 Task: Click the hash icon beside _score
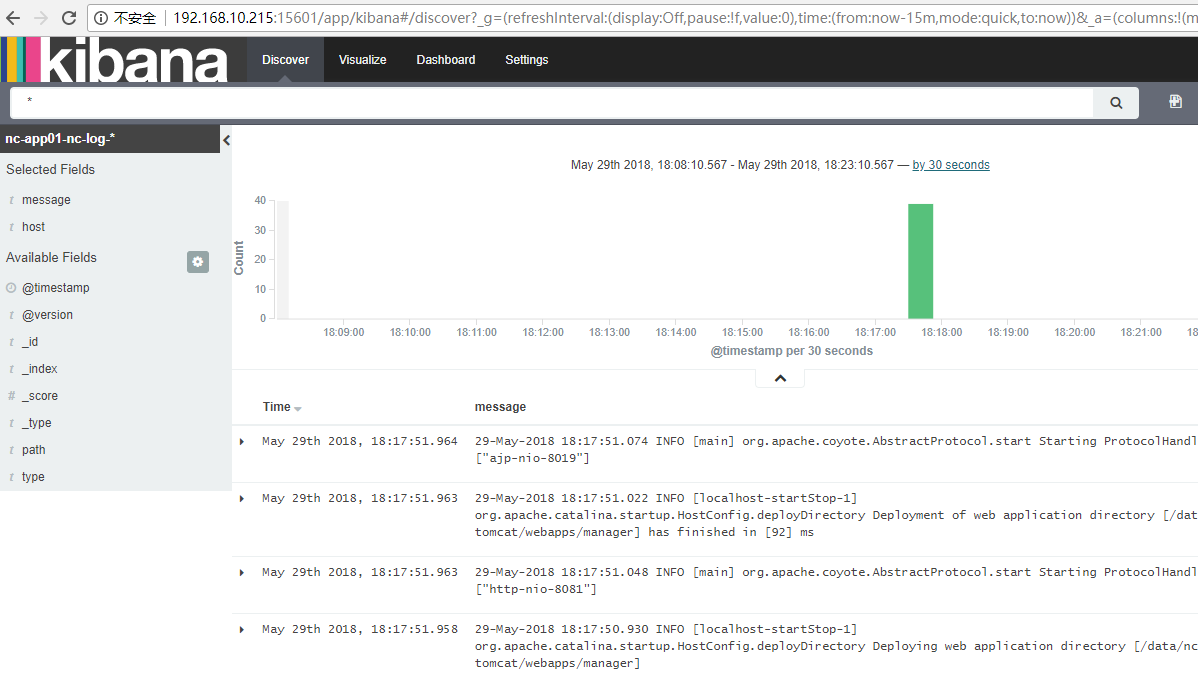pos(11,396)
